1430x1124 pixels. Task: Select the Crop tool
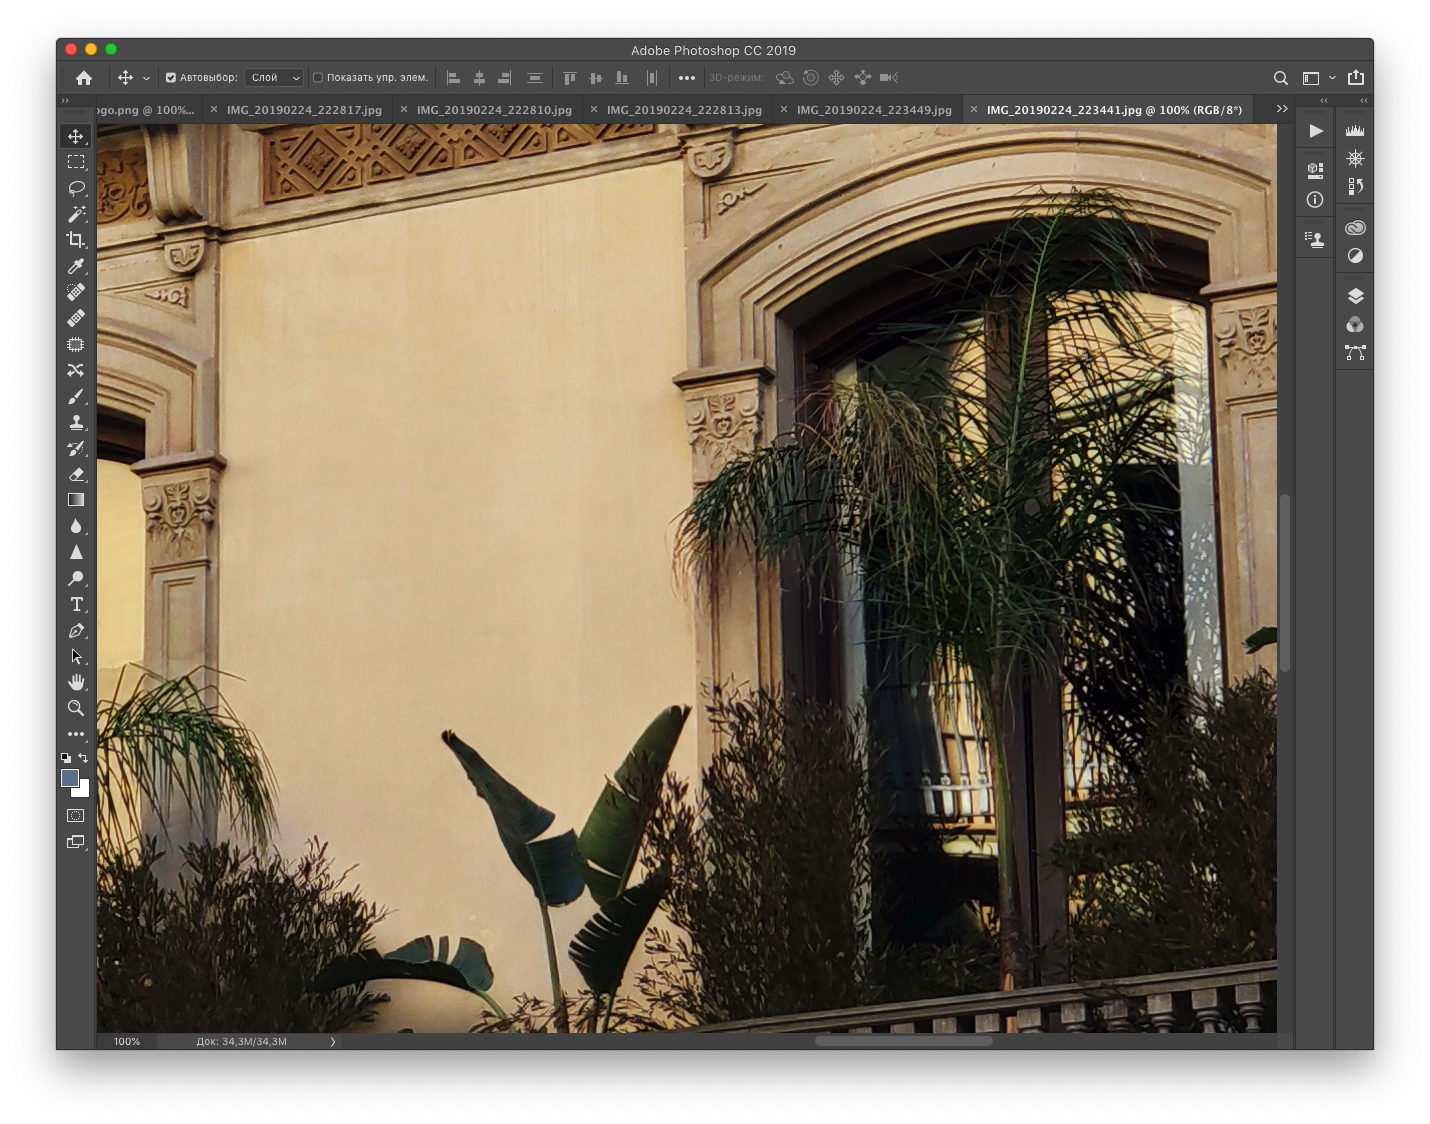click(x=76, y=240)
